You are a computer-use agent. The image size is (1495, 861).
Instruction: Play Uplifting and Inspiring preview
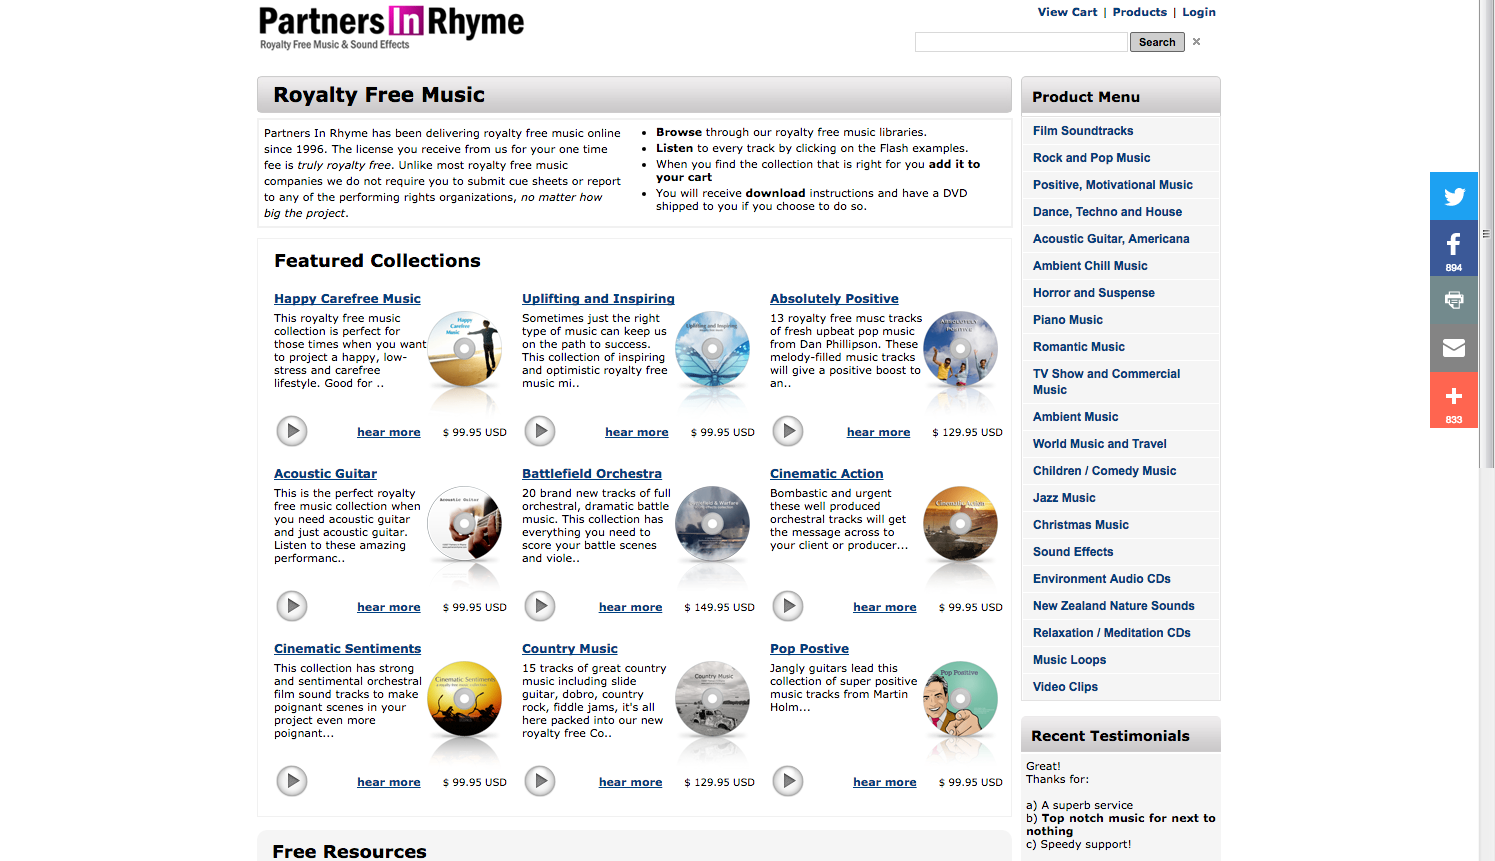[x=540, y=431]
